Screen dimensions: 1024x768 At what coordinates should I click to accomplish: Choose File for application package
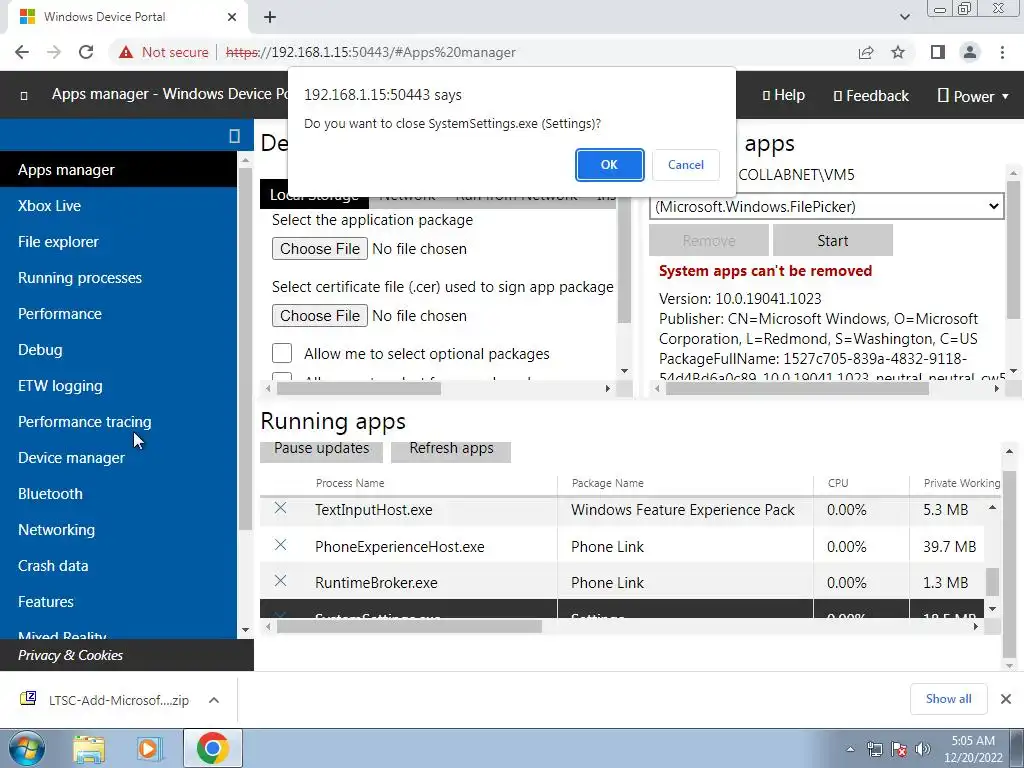(x=319, y=249)
